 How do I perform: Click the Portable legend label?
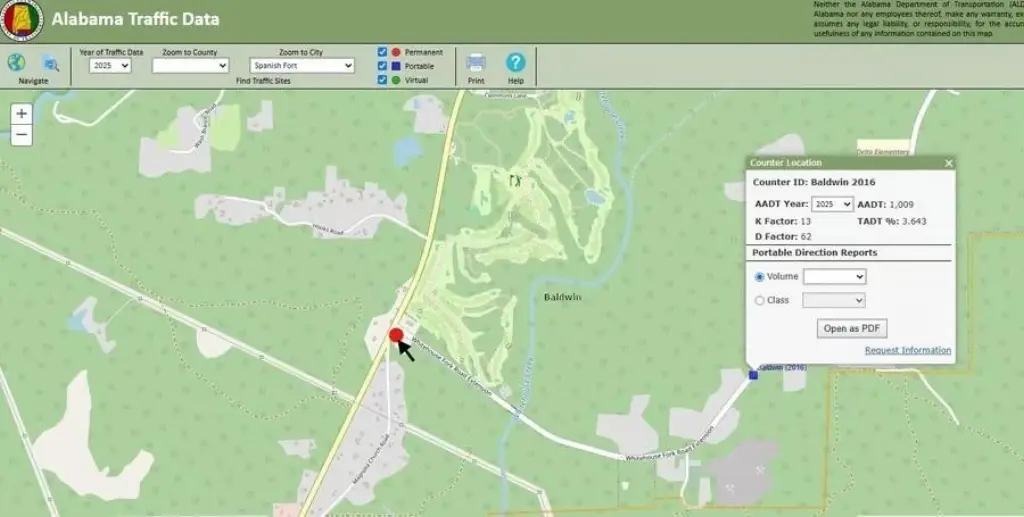pyautogui.click(x=419, y=66)
